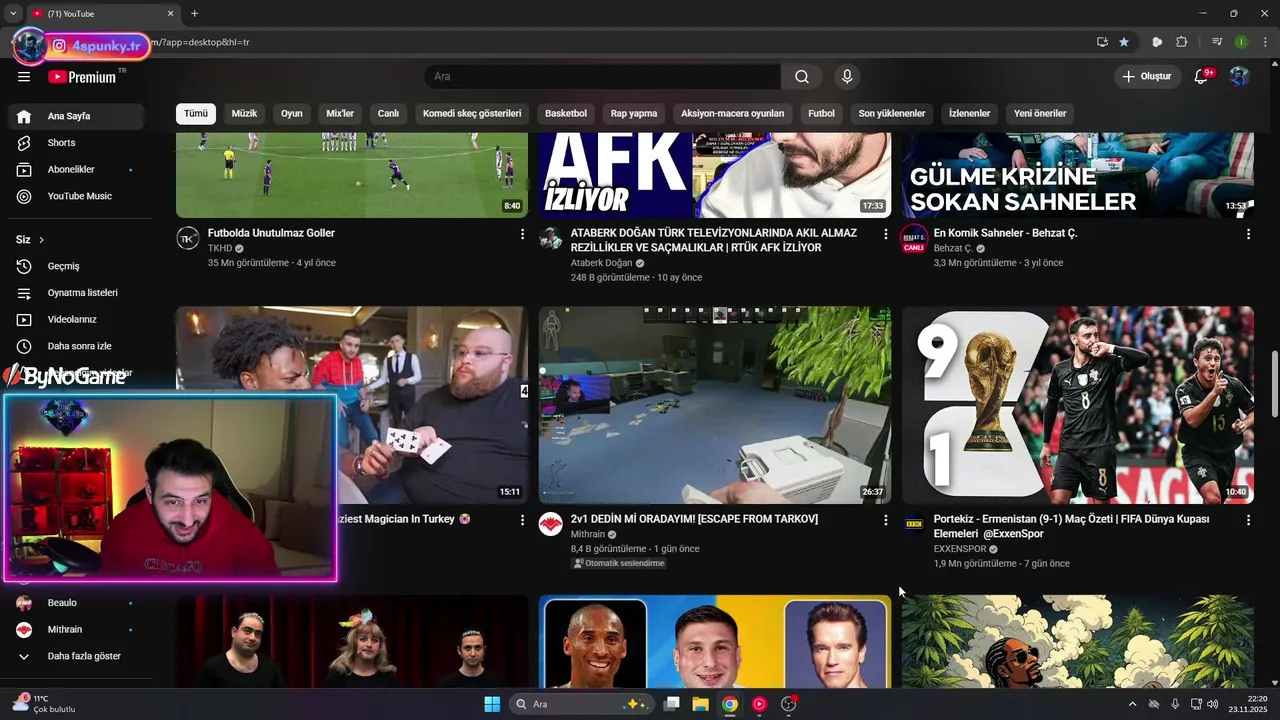
Task: Open the 2v1 DEDİN Mİ ORADAYIM thumbnail
Action: [715, 405]
